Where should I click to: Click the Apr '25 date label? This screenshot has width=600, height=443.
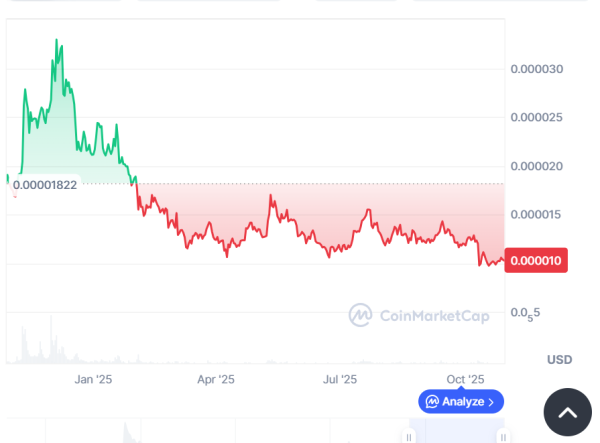tap(215, 379)
